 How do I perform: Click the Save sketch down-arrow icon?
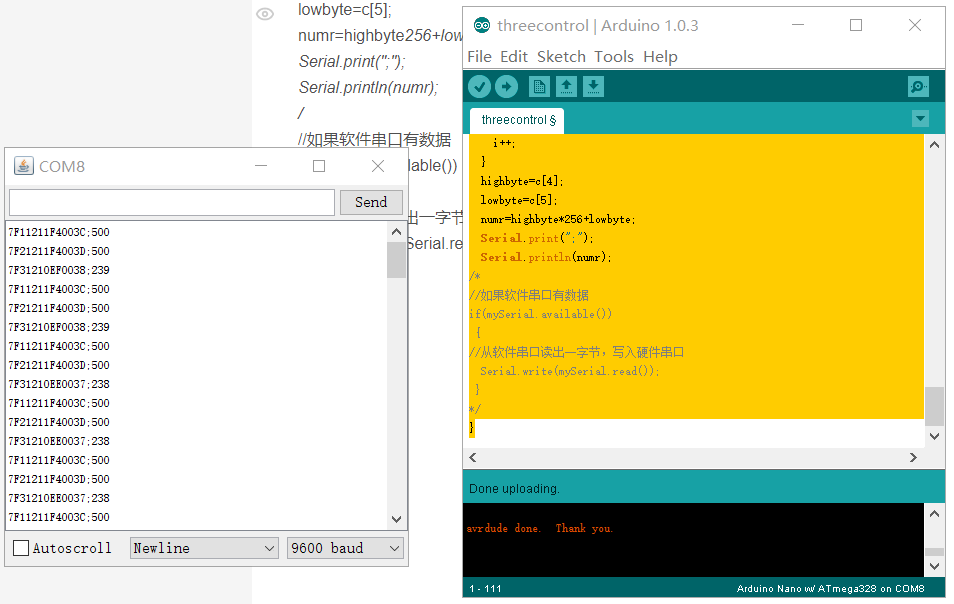(x=593, y=86)
